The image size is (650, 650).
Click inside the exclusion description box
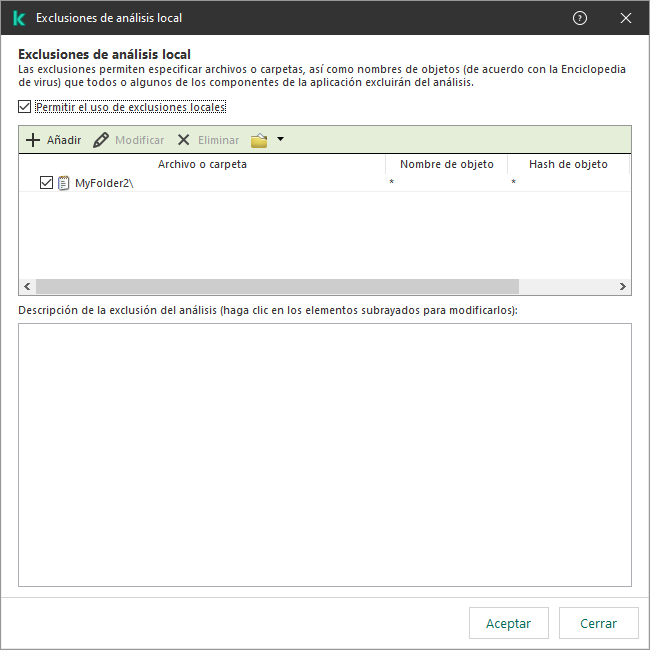click(x=325, y=455)
